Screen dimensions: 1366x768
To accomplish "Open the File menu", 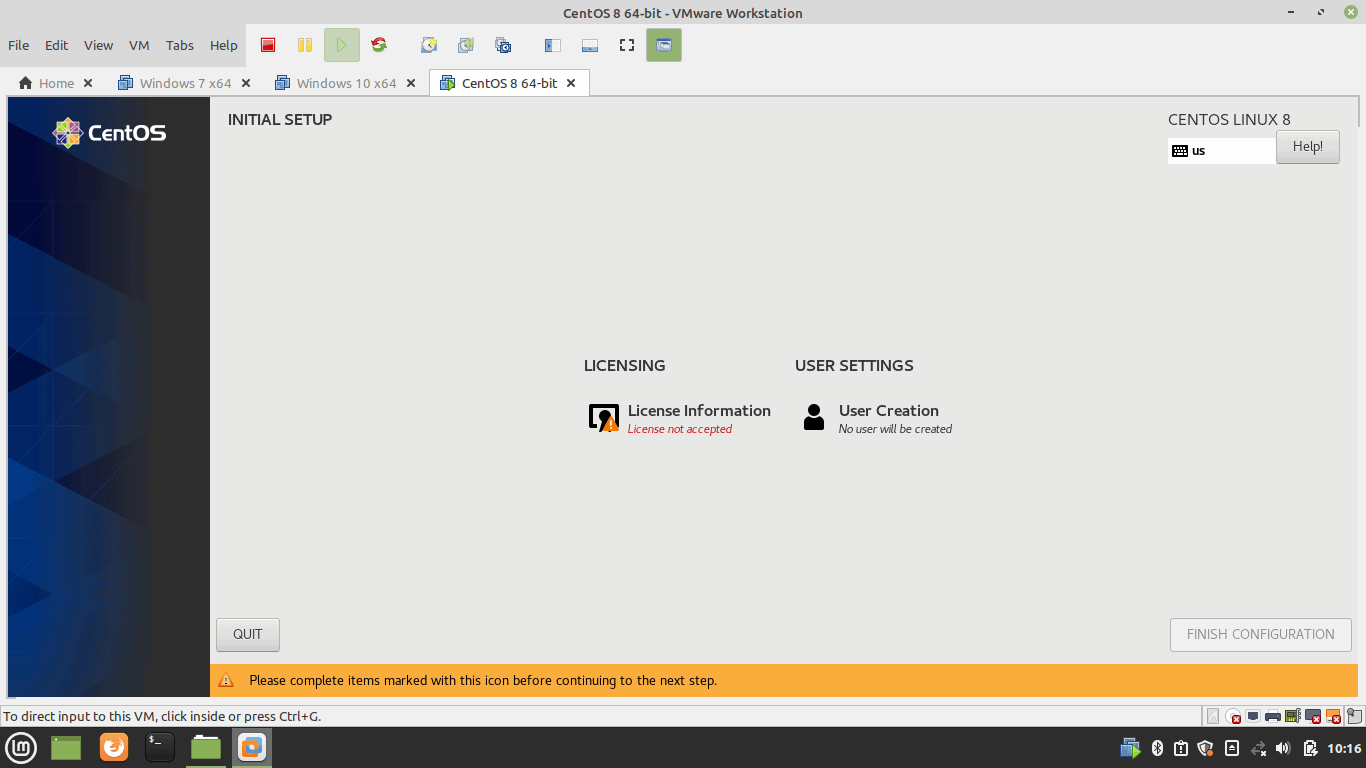I will coord(18,45).
